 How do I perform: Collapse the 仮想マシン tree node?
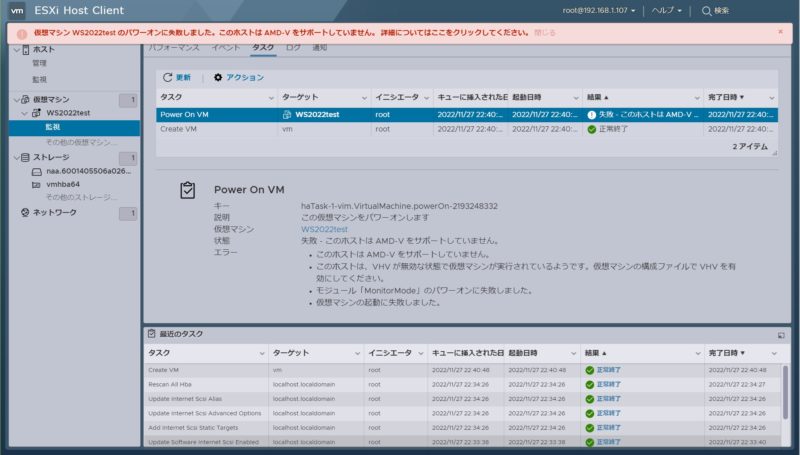point(17,100)
